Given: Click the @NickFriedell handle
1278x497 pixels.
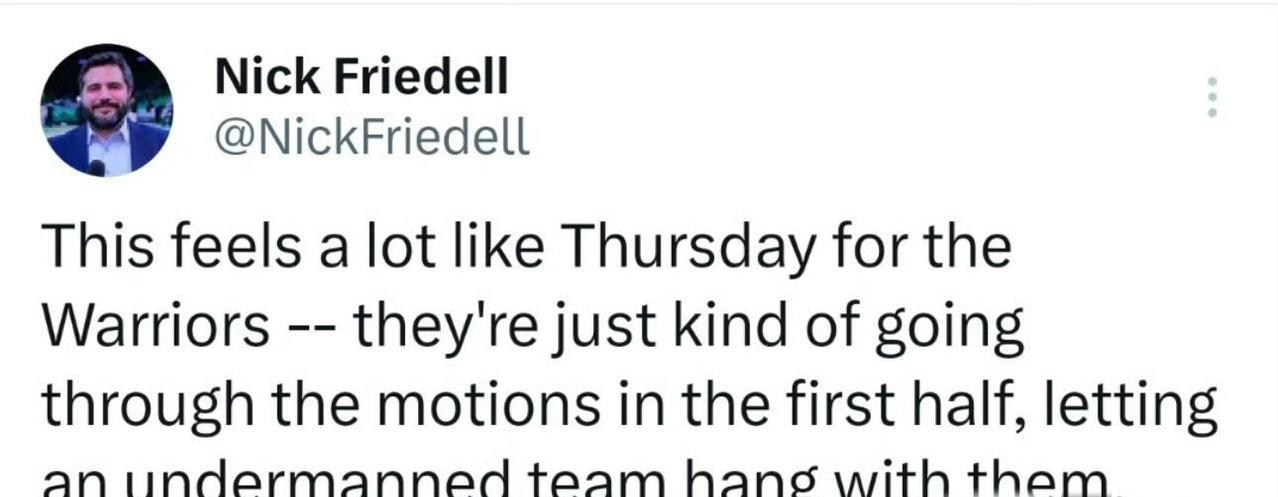Looking at the screenshot, I should tap(372, 139).
